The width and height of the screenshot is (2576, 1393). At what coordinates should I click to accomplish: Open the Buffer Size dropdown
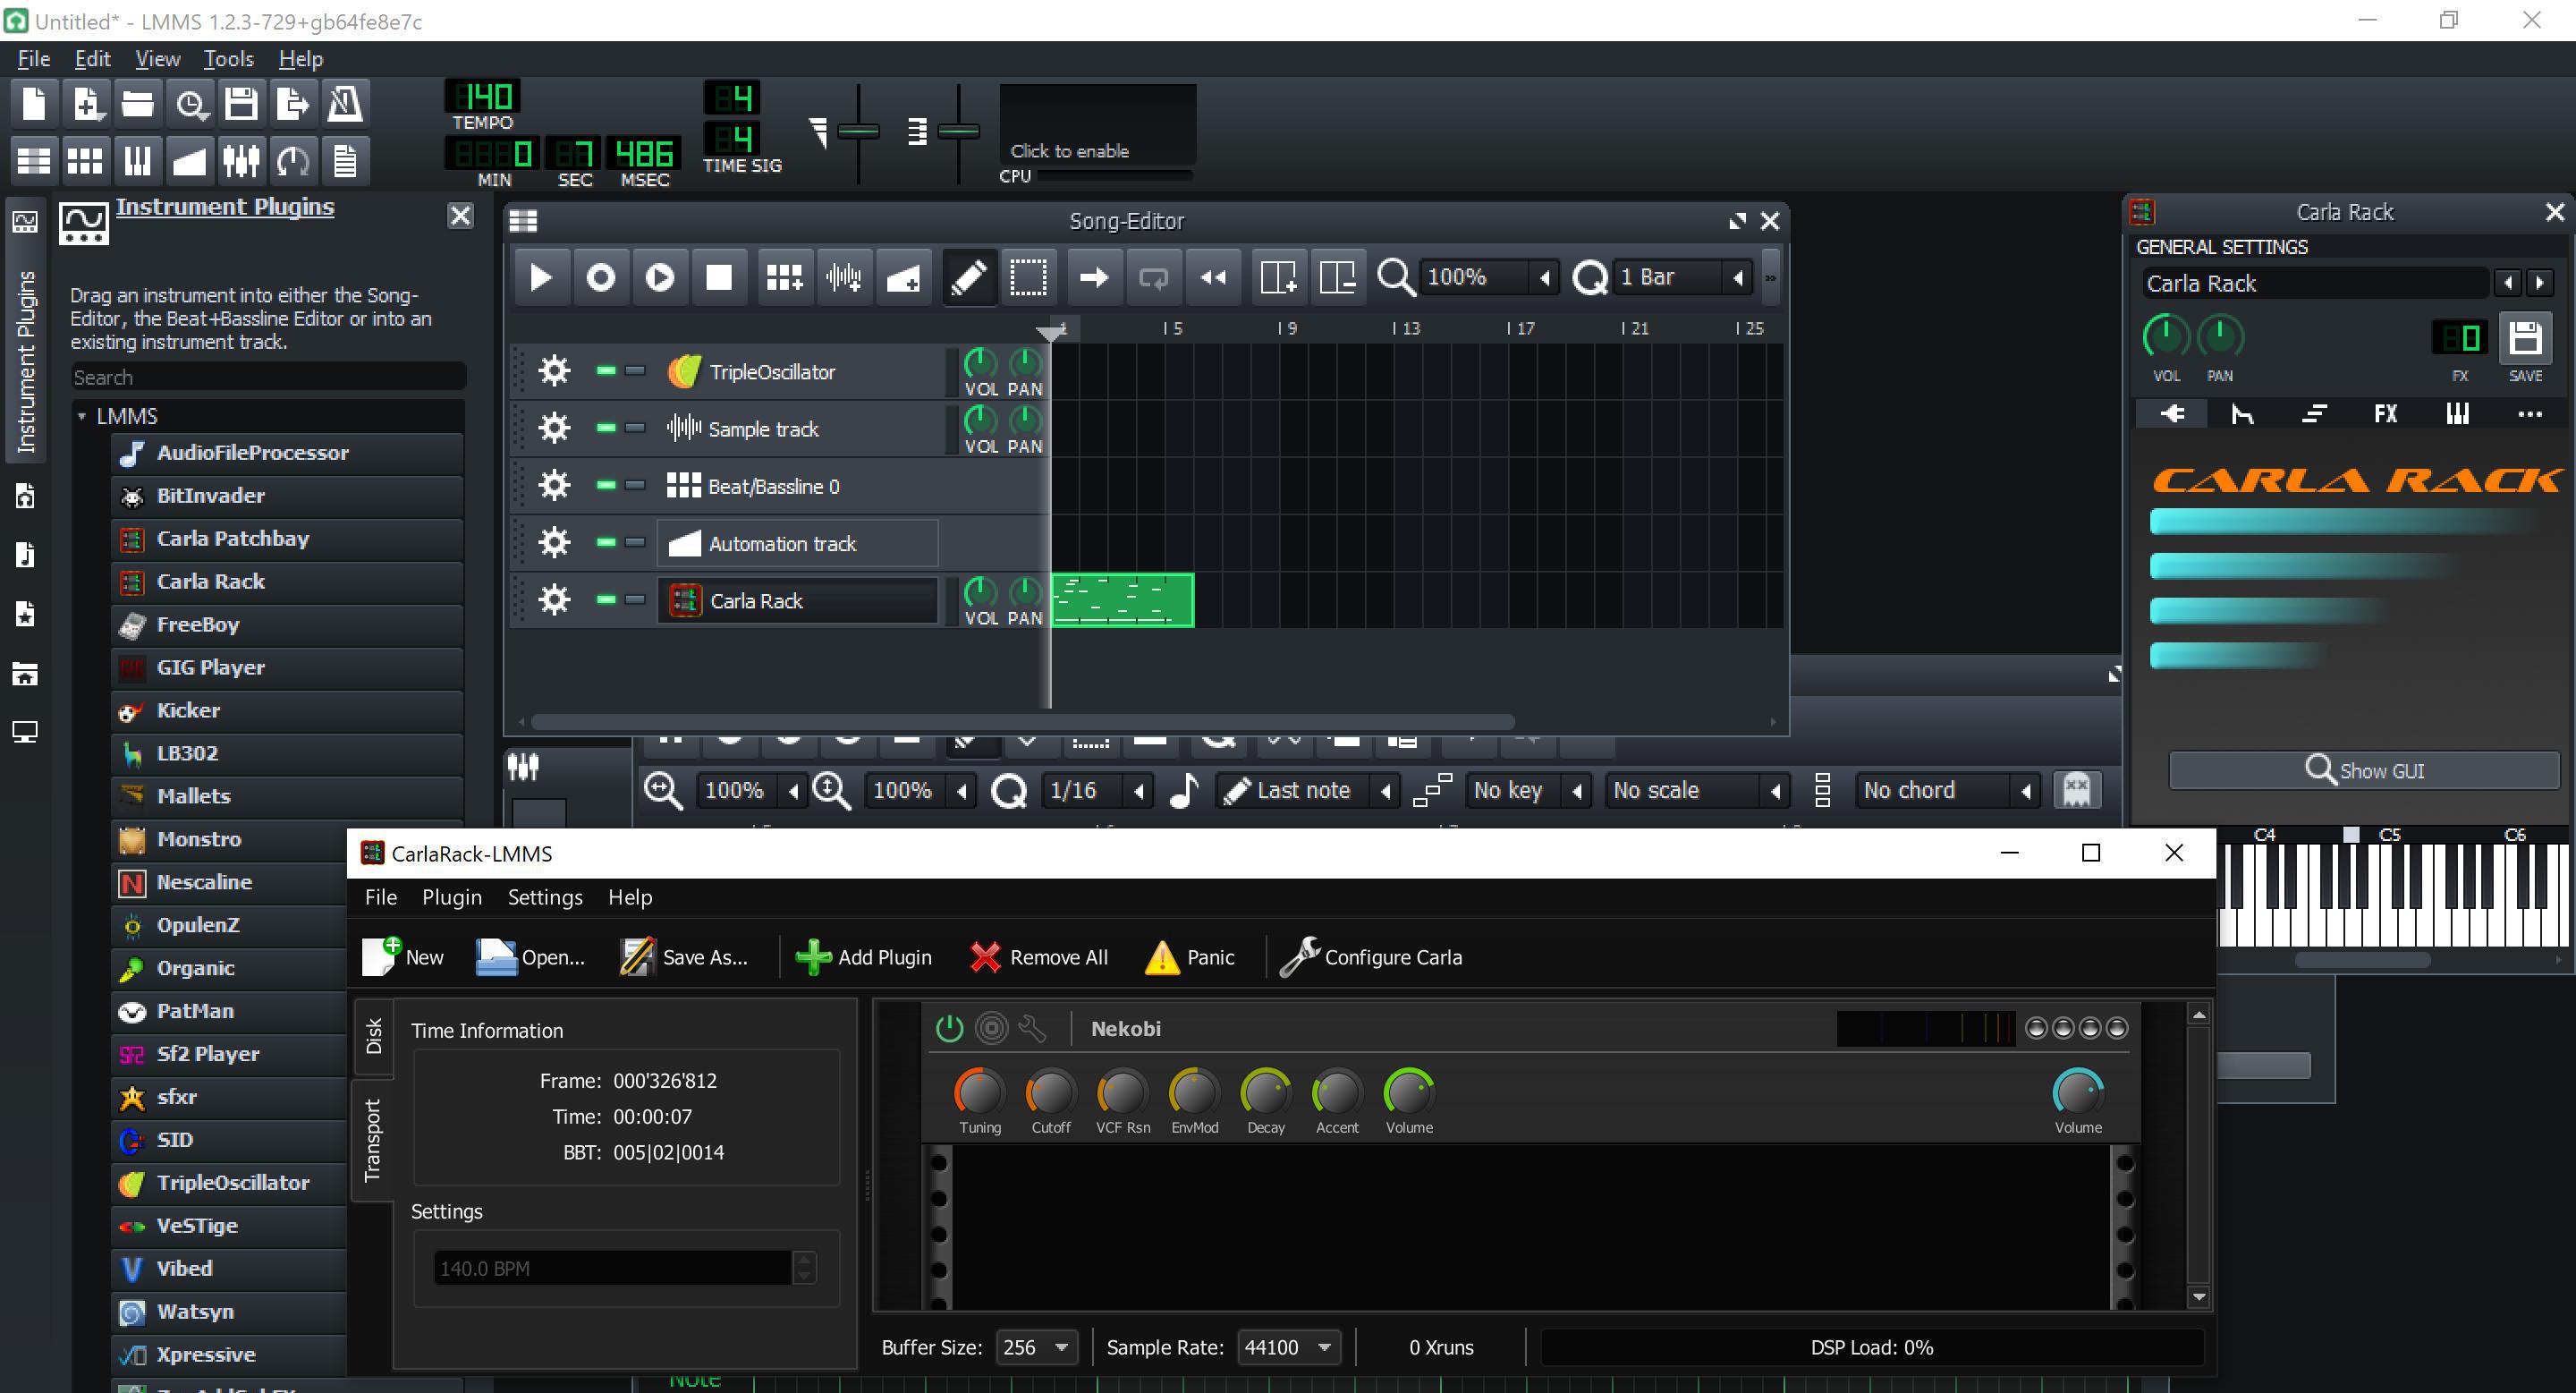[x=1037, y=1347]
